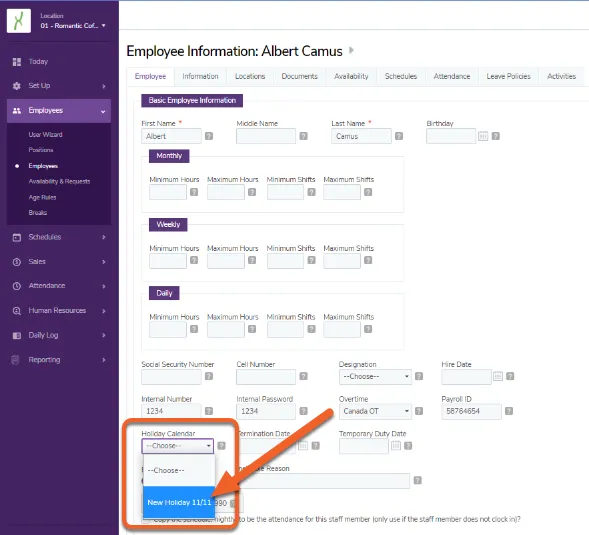Click the Daily Log icon
The width and height of the screenshot is (589, 535).
click(17, 336)
